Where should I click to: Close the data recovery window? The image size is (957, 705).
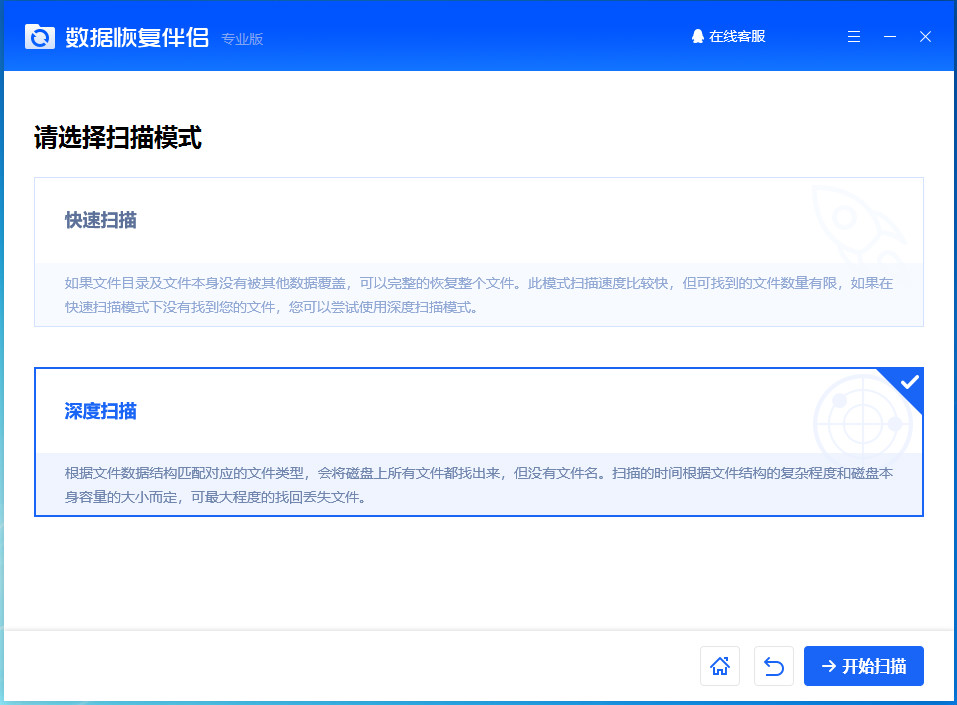(925, 37)
